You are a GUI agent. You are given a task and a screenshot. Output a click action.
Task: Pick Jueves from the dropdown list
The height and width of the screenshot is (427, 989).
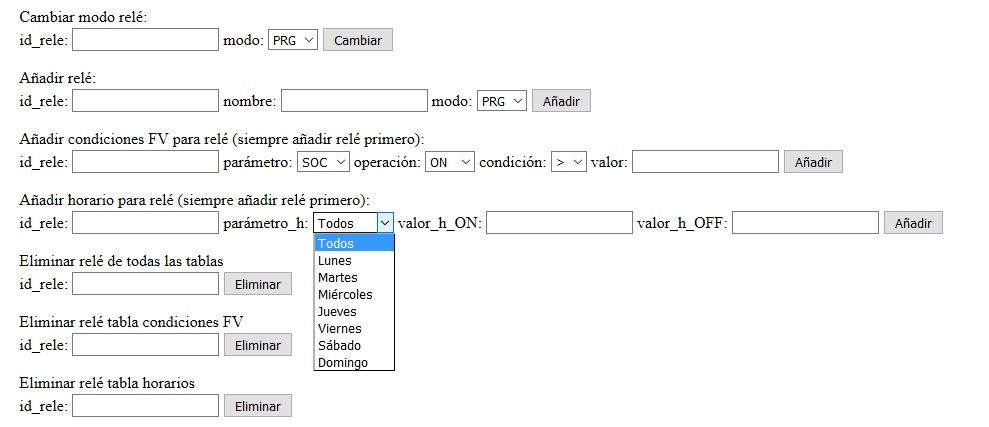[354, 312]
